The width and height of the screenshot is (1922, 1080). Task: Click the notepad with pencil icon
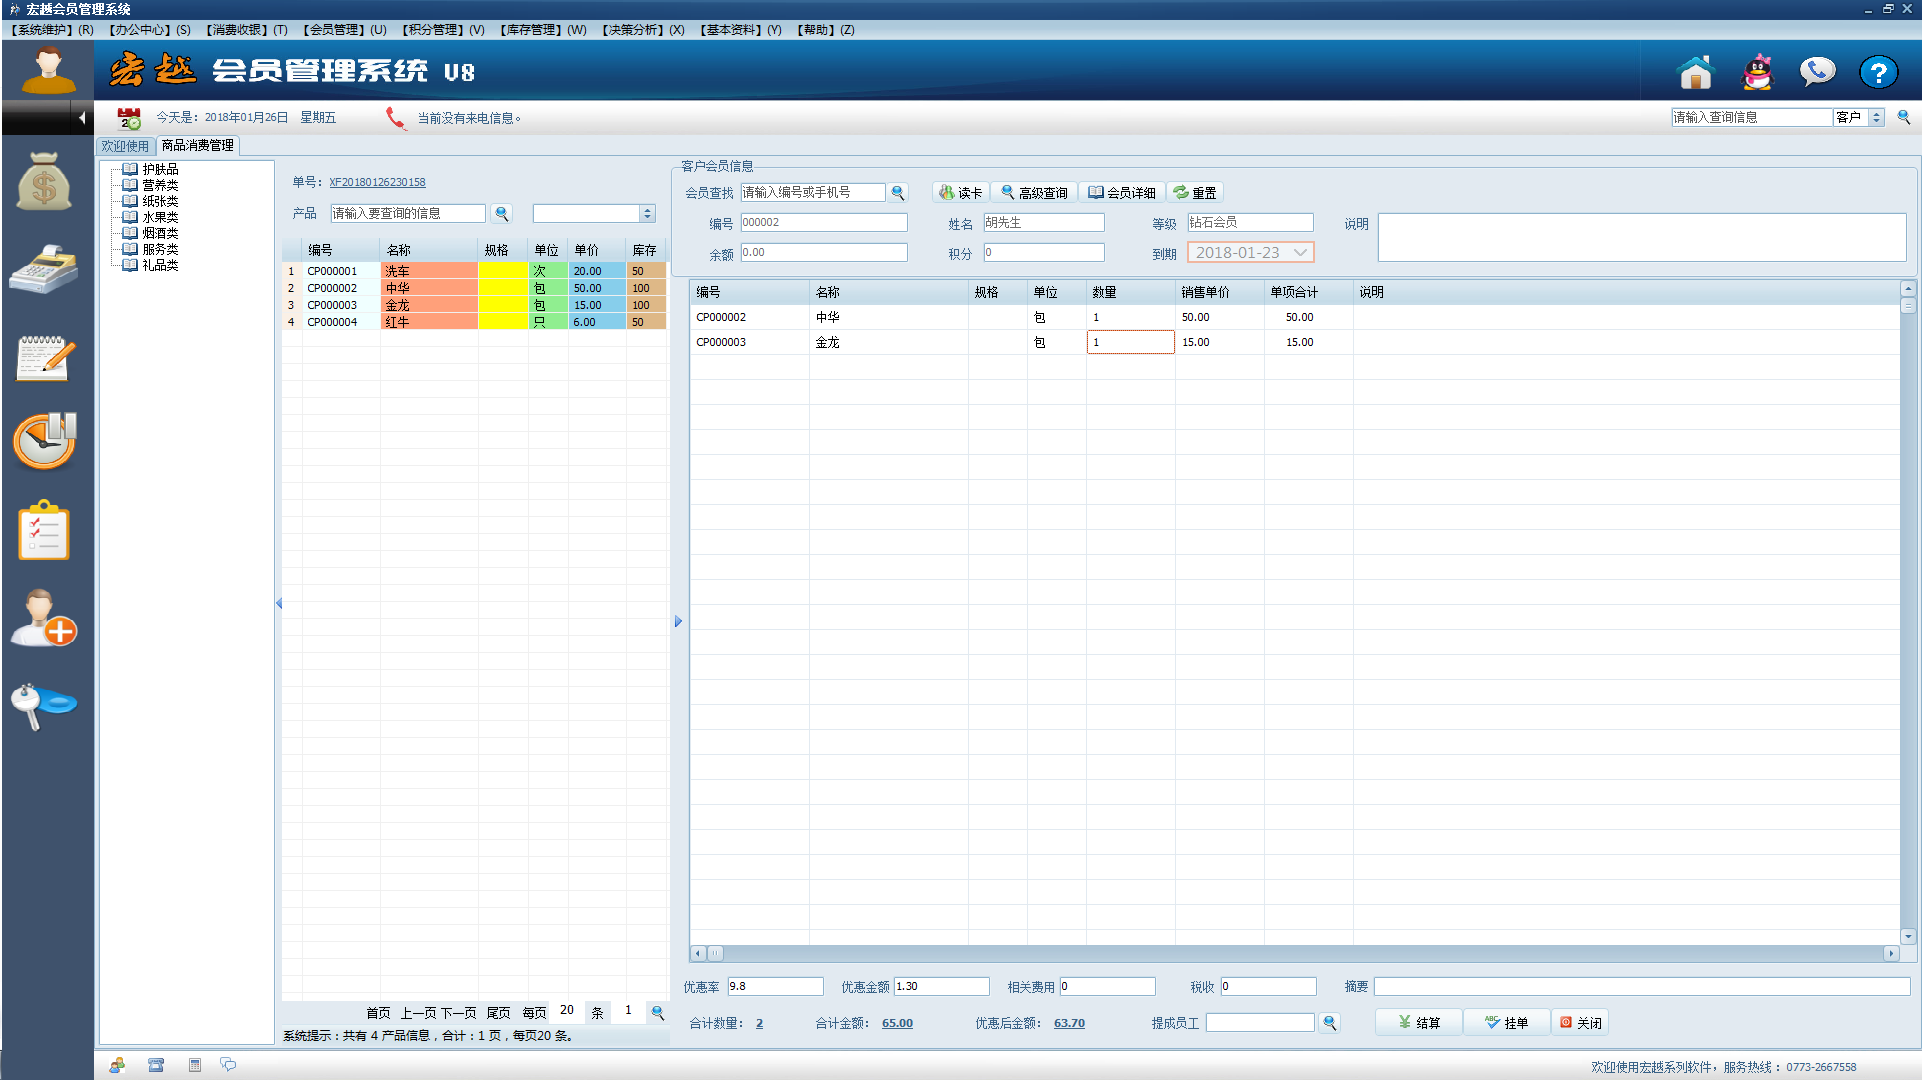point(44,358)
